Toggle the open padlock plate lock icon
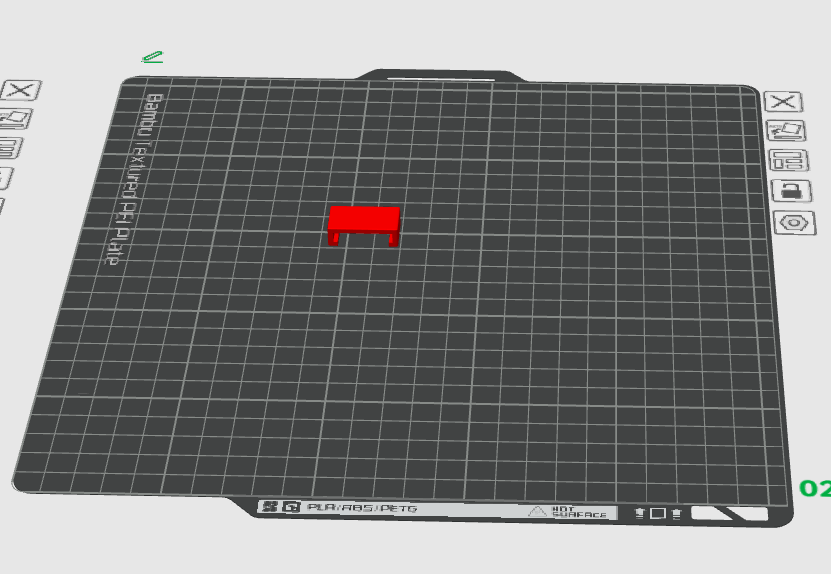Viewport: 831px width, 574px height. pyautogui.click(x=792, y=191)
